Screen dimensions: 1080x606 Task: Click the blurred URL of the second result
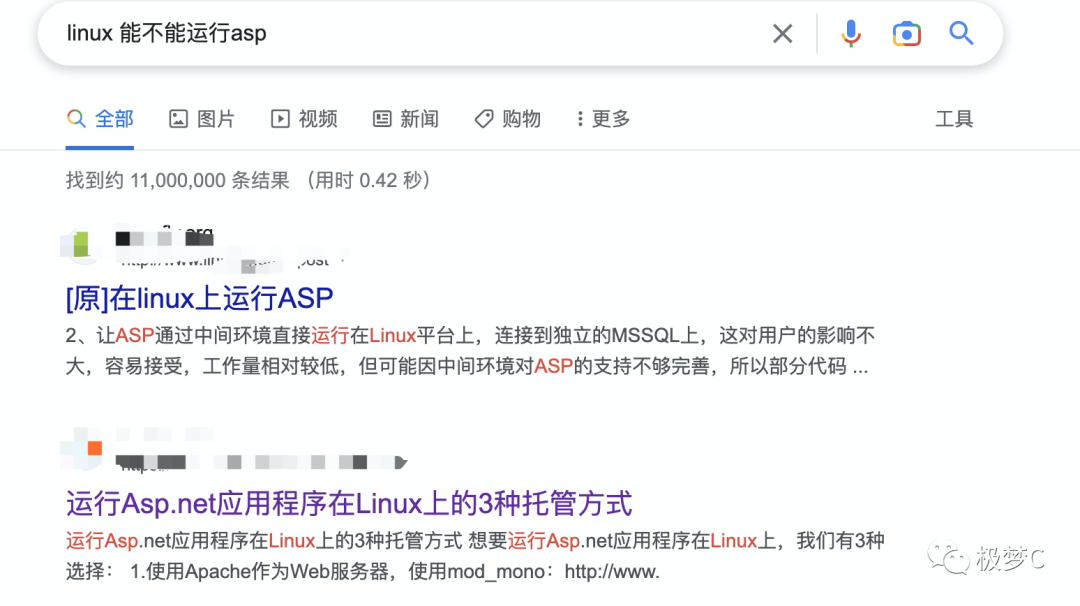[262, 463]
